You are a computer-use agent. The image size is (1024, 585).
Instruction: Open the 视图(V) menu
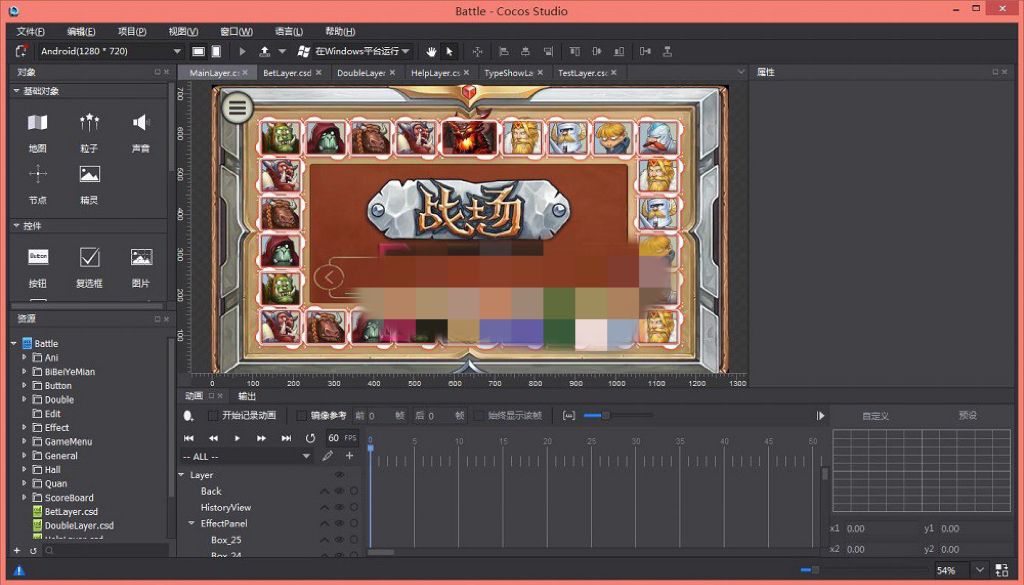point(183,31)
